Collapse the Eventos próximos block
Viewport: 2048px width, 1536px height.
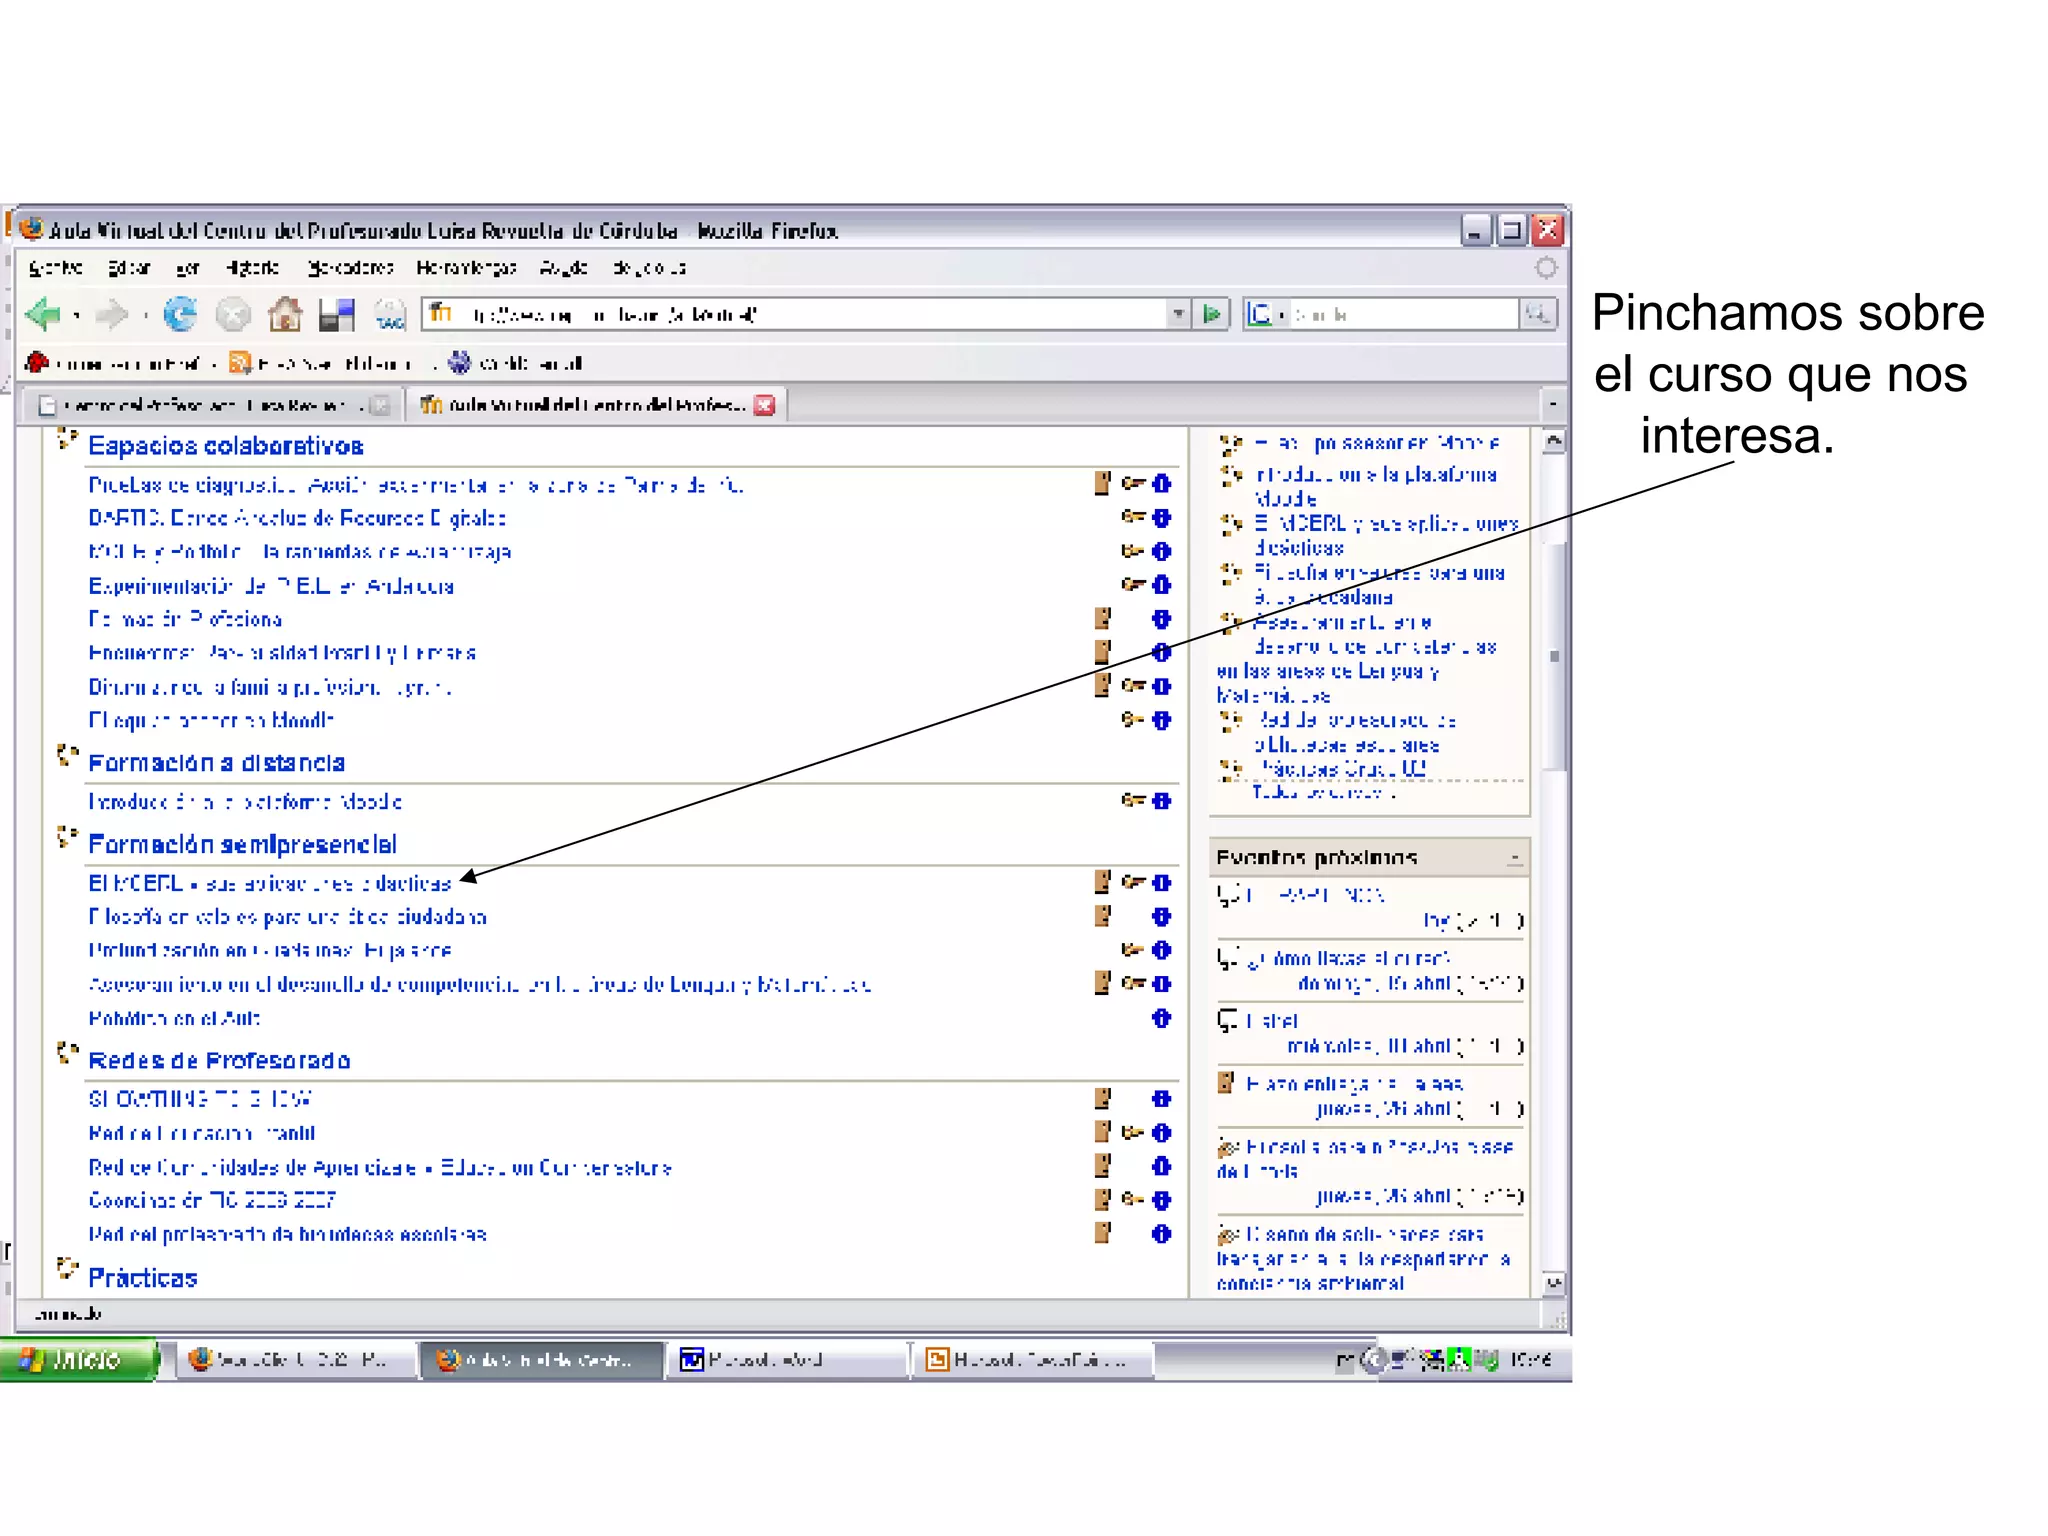(1515, 858)
